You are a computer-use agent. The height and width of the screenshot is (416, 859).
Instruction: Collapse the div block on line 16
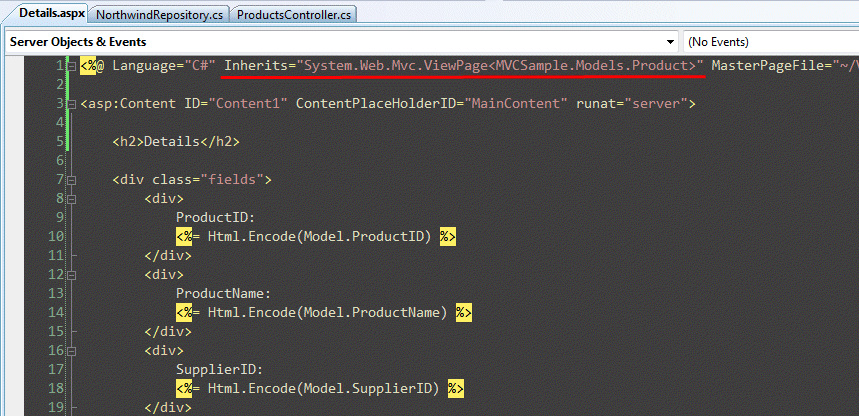(72, 351)
